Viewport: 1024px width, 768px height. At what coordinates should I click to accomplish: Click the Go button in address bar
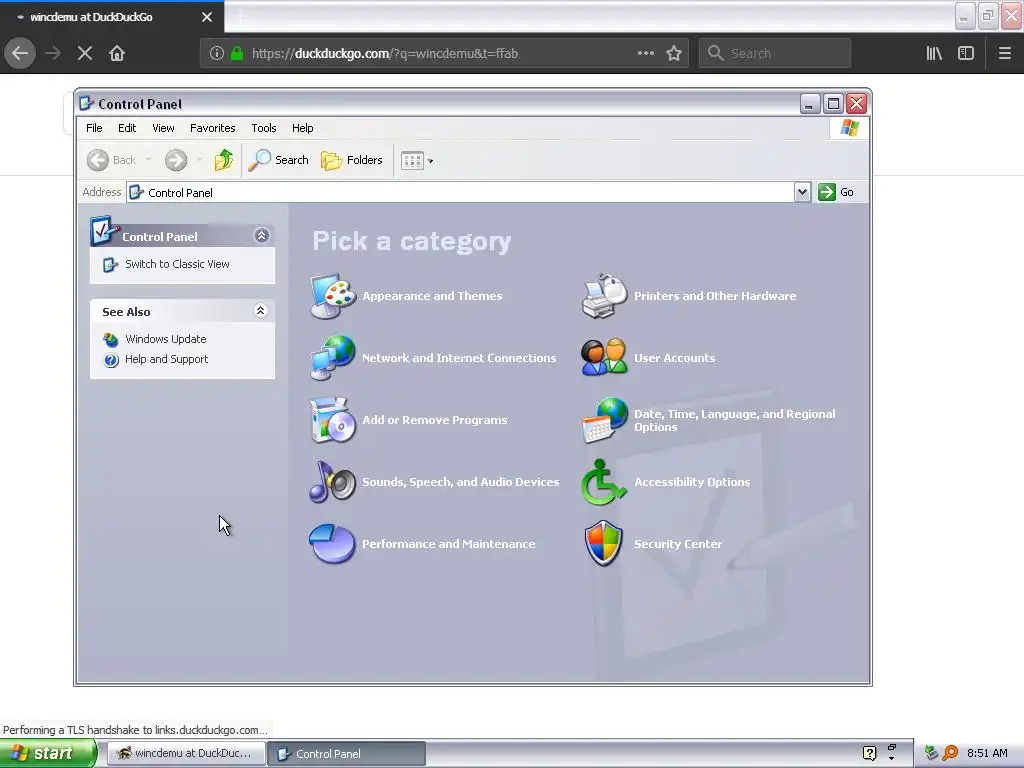click(x=836, y=192)
